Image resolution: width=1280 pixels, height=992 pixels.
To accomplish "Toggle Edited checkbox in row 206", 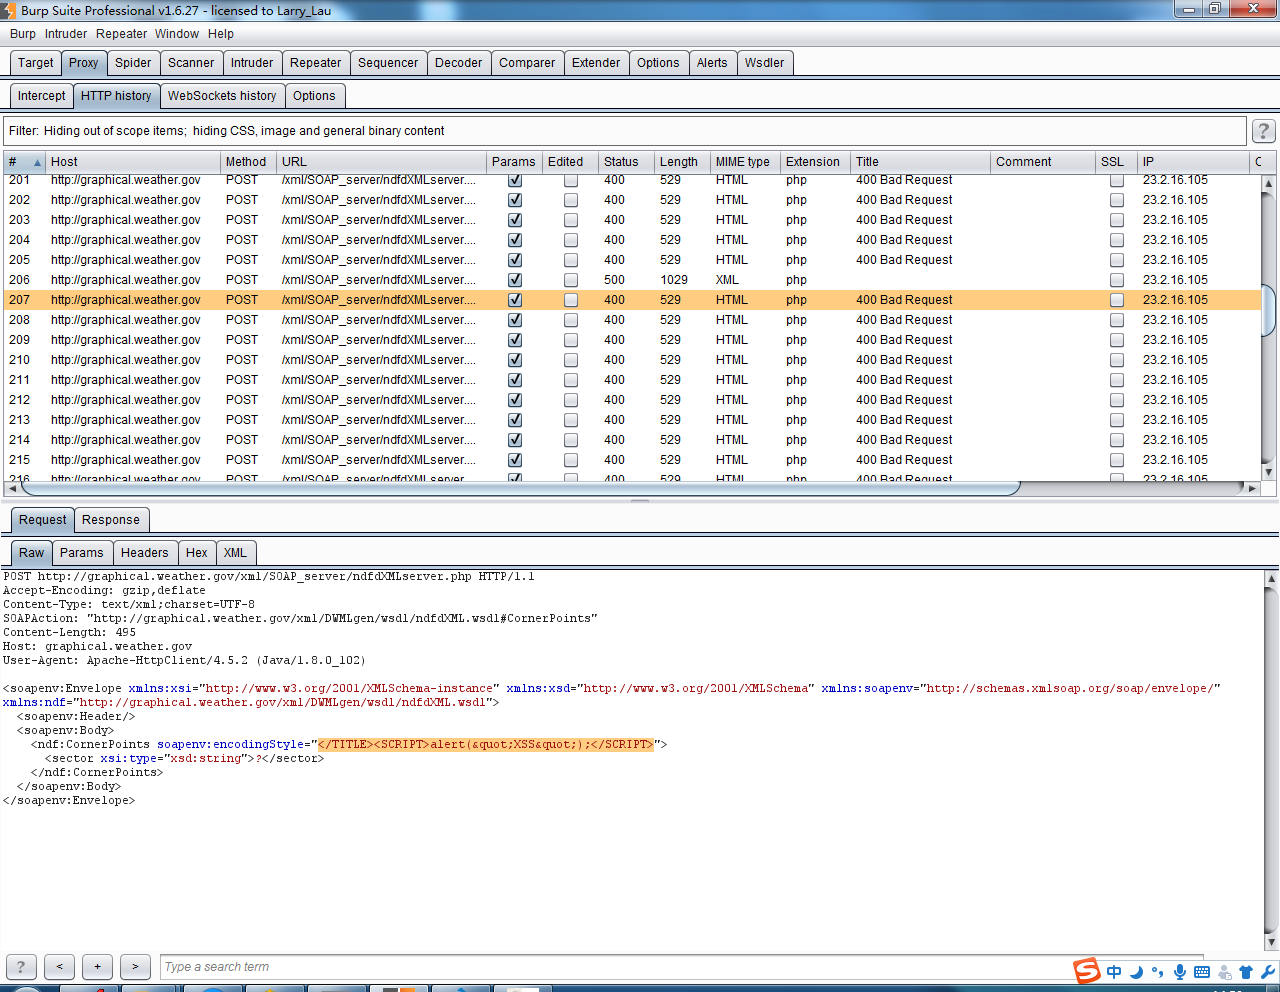I will (571, 280).
